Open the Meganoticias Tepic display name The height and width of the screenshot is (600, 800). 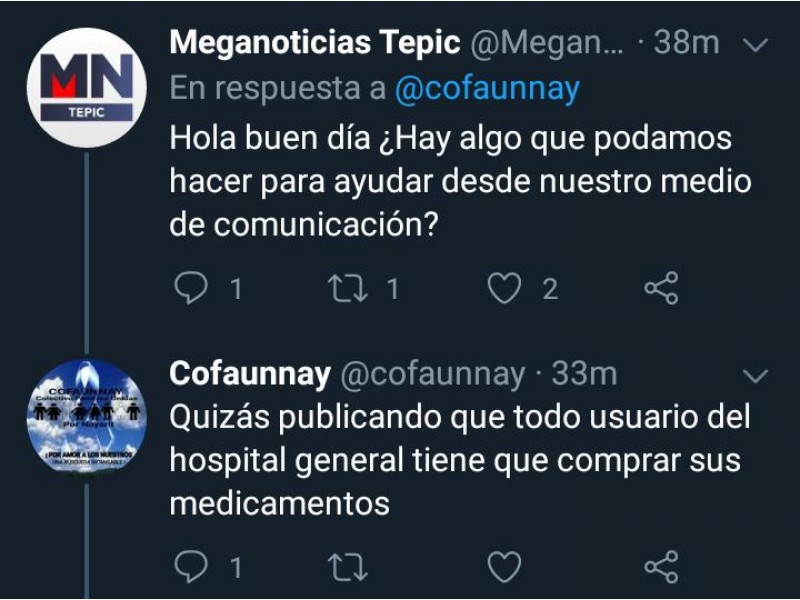[x=315, y=42]
